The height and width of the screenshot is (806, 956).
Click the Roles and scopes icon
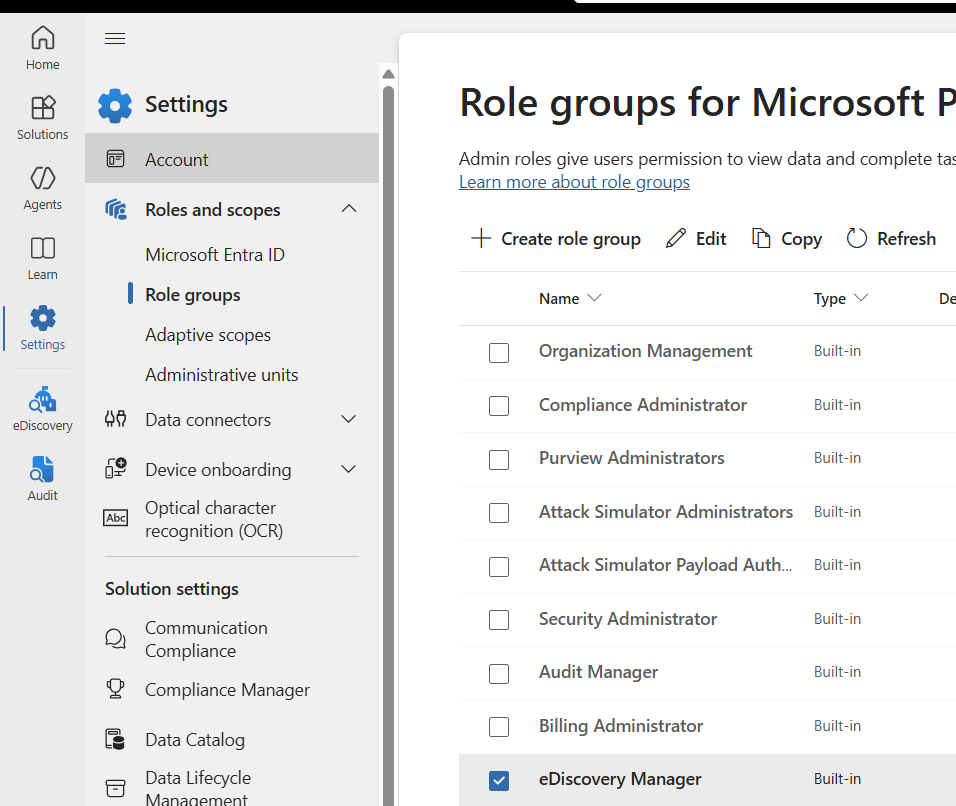pos(115,209)
